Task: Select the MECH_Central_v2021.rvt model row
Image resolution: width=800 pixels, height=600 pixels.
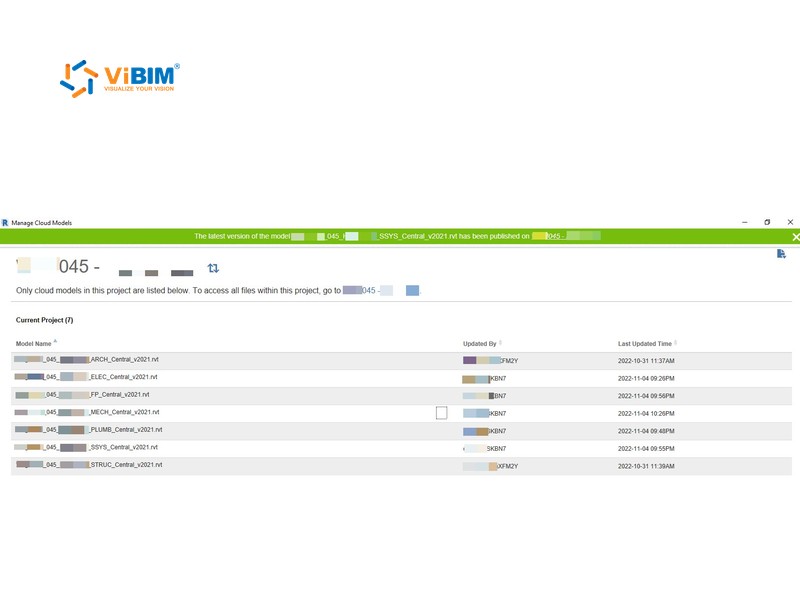Action: pyautogui.click(x=402, y=413)
